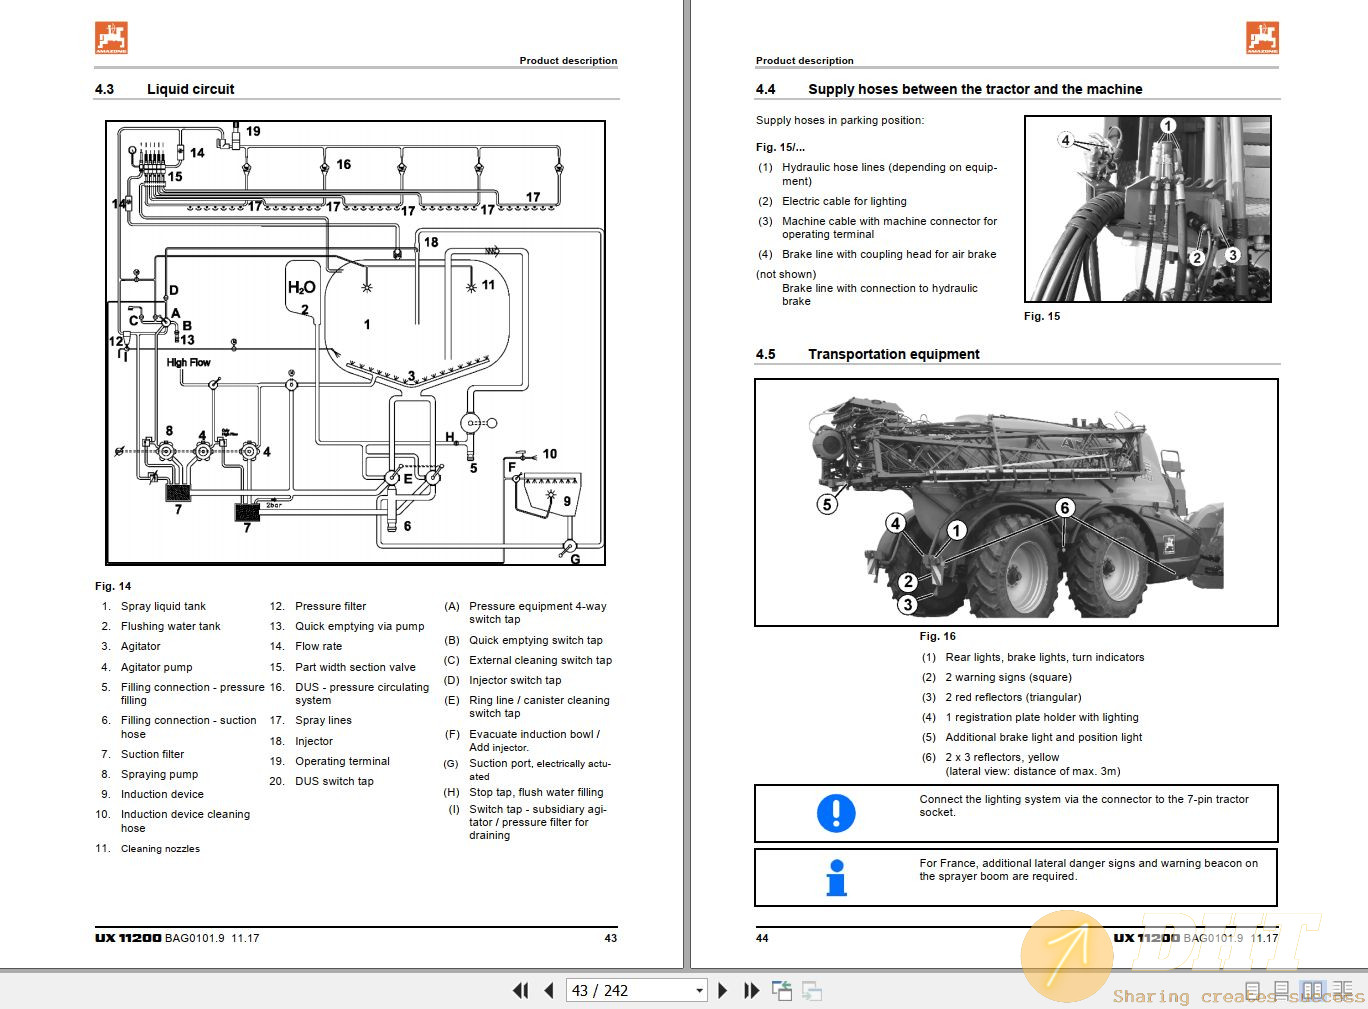Select legend entry 'Pressure filter'
This screenshot has width=1368, height=1009.
[331, 606]
